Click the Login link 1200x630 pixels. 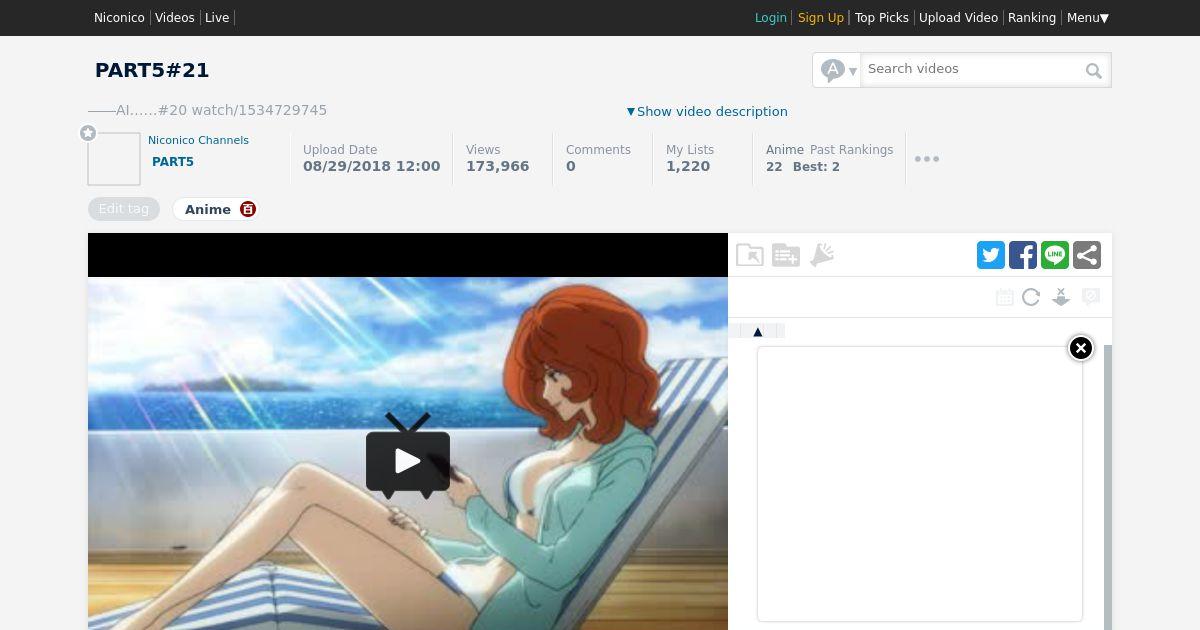770,17
